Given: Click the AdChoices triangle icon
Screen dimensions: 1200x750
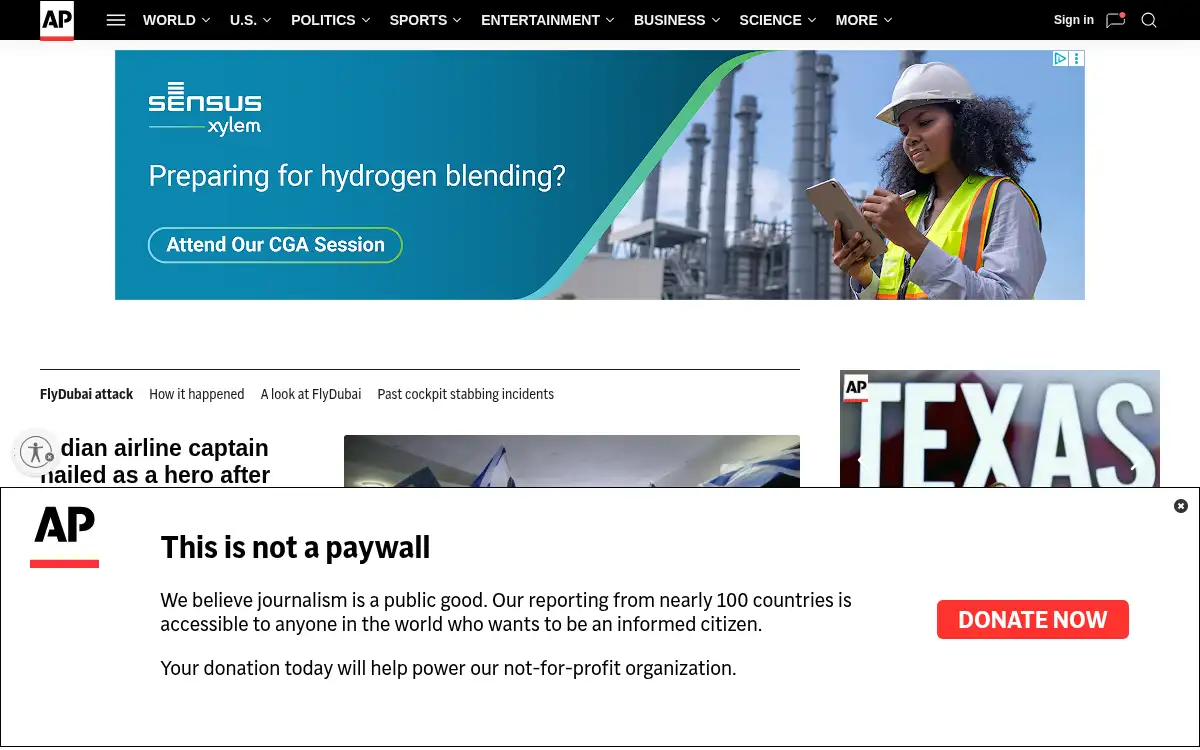Looking at the screenshot, I should pos(1061,59).
